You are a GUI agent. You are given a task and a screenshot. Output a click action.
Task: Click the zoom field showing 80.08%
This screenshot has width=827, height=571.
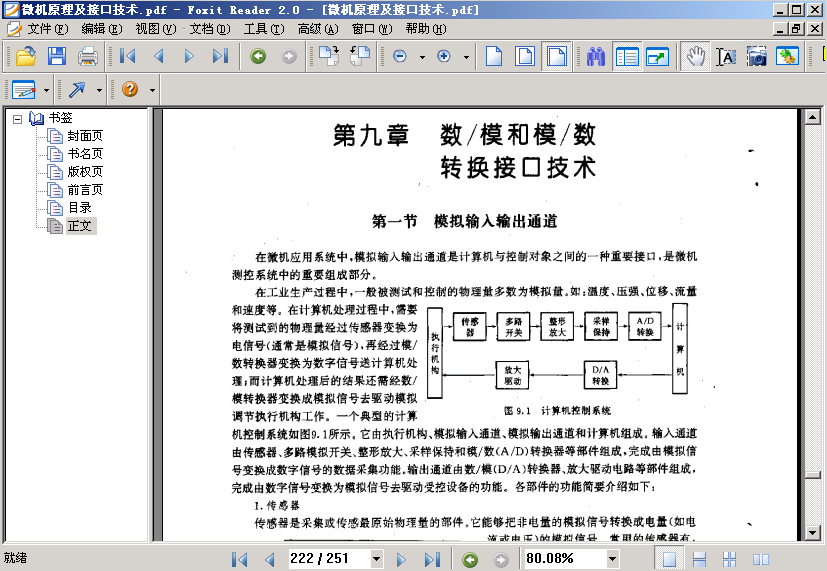coord(565,559)
